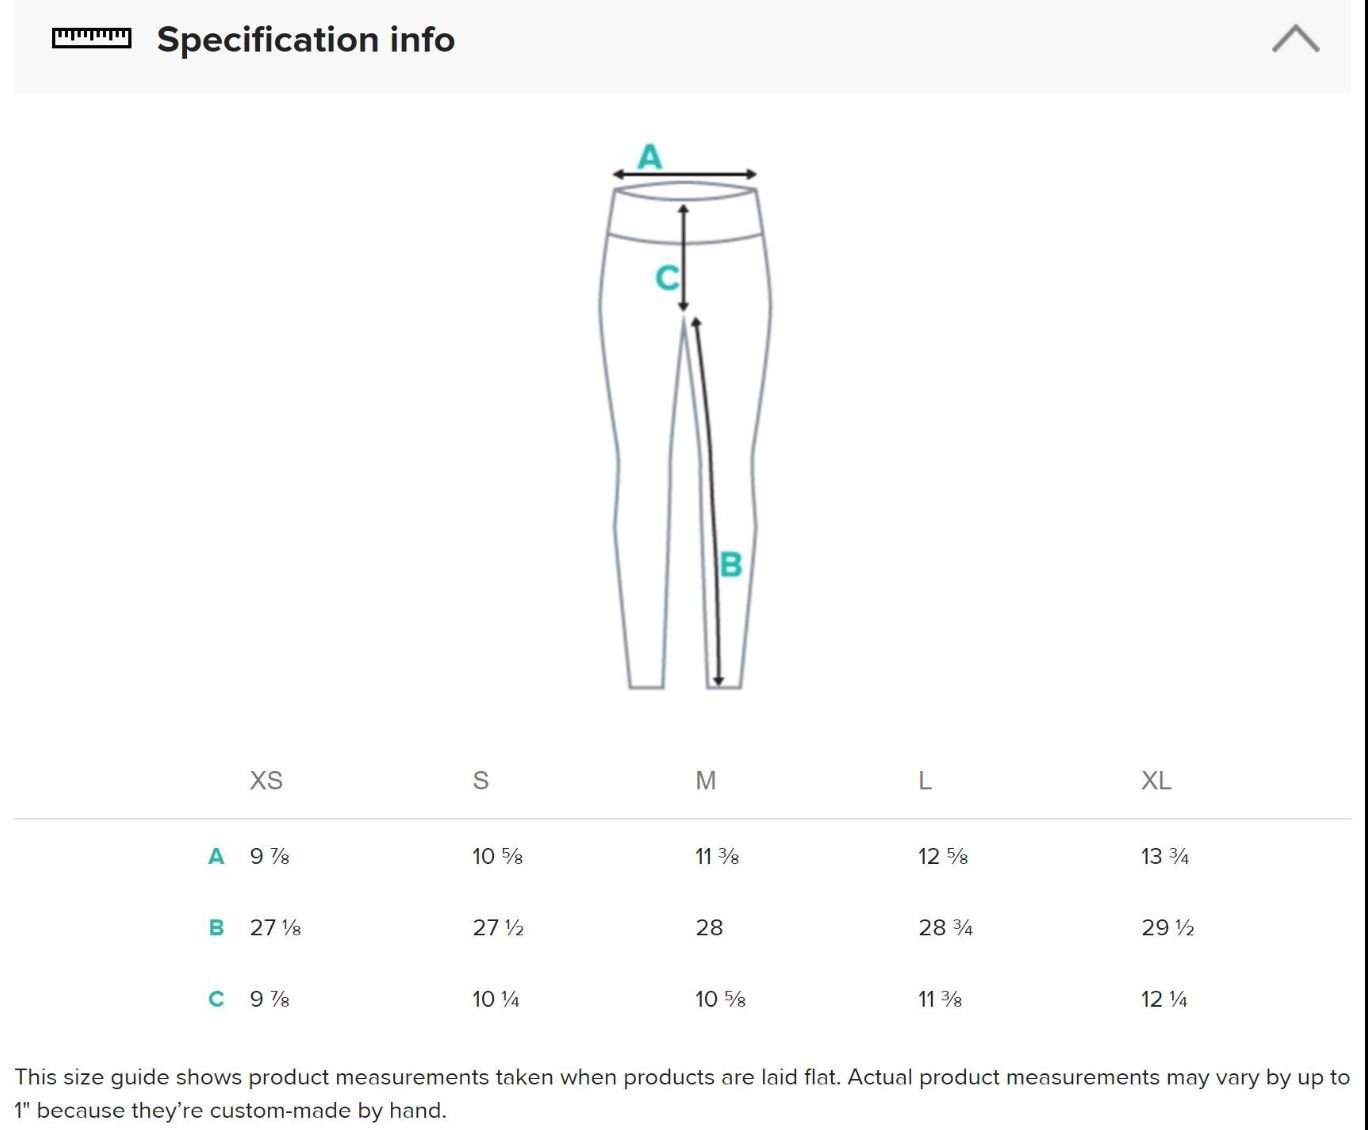Viewport: 1368px width, 1130px height.
Task: Collapse the Specification info section
Action: tap(1295, 39)
